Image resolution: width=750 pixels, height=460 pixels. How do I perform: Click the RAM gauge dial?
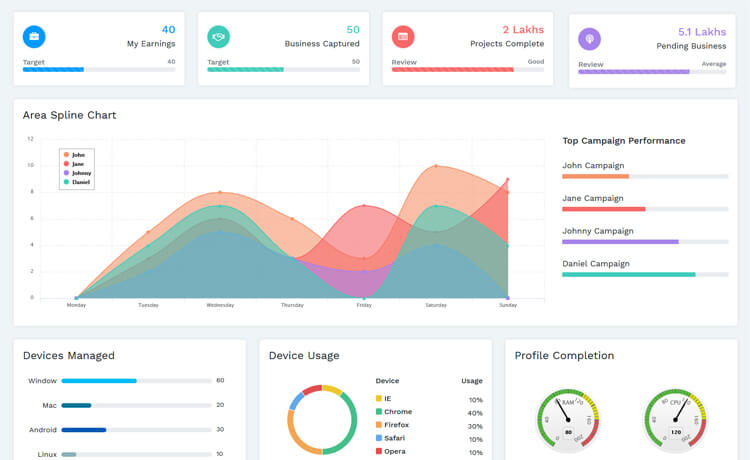[568, 421]
